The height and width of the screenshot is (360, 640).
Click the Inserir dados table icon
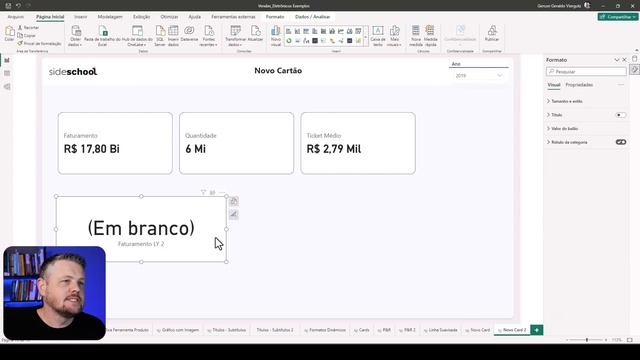tap(173, 36)
